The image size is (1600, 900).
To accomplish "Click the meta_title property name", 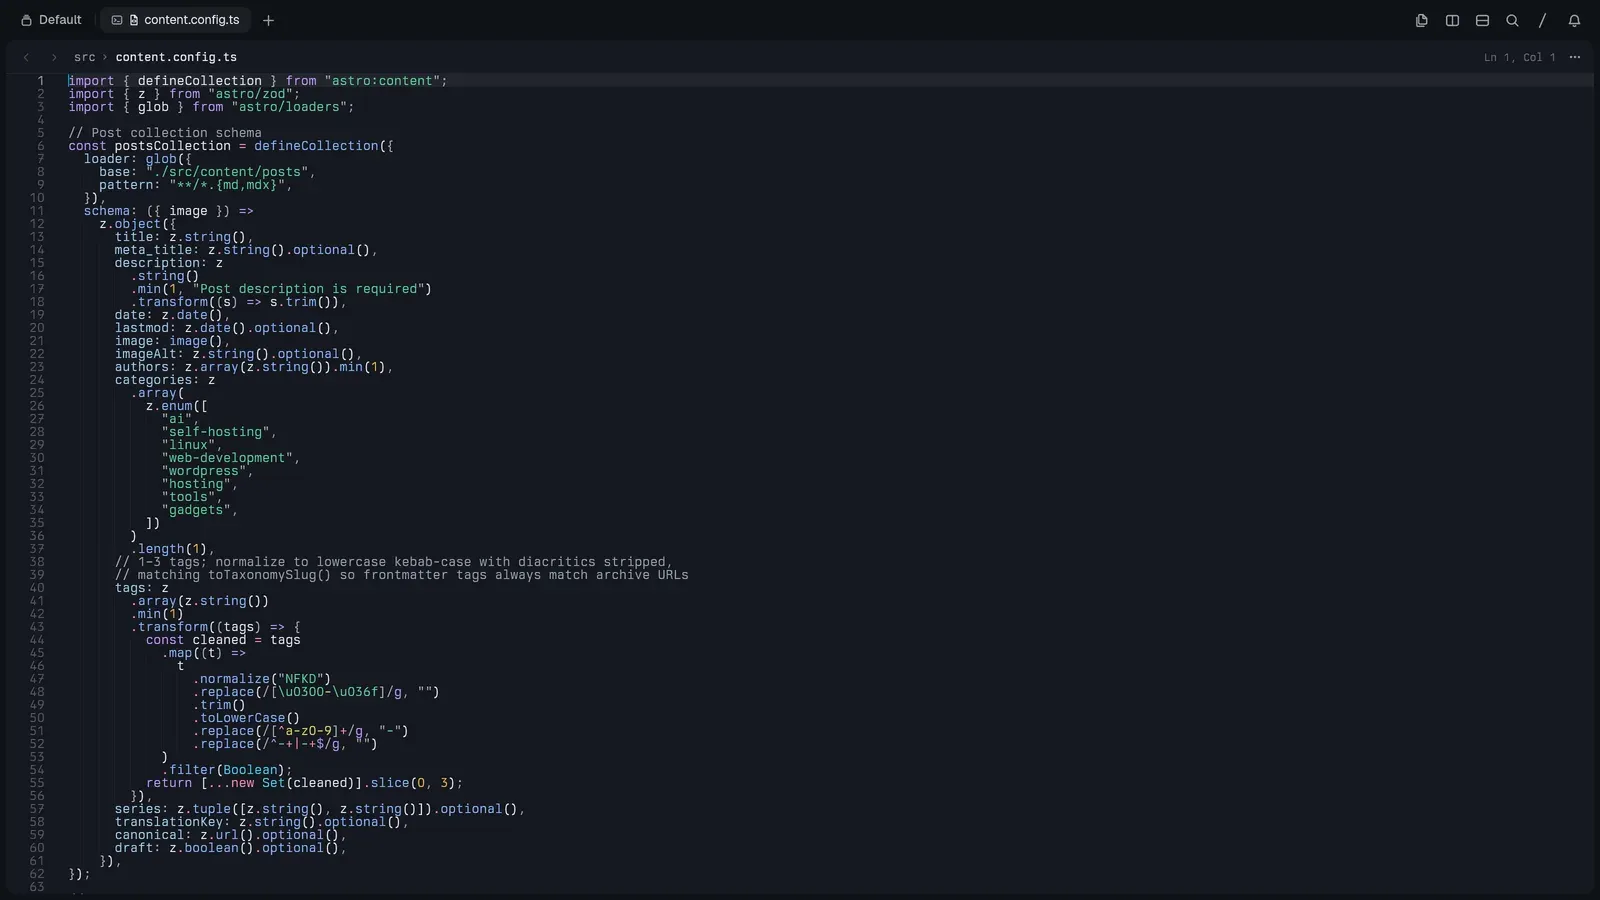I will pyautogui.click(x=154, y=250).
